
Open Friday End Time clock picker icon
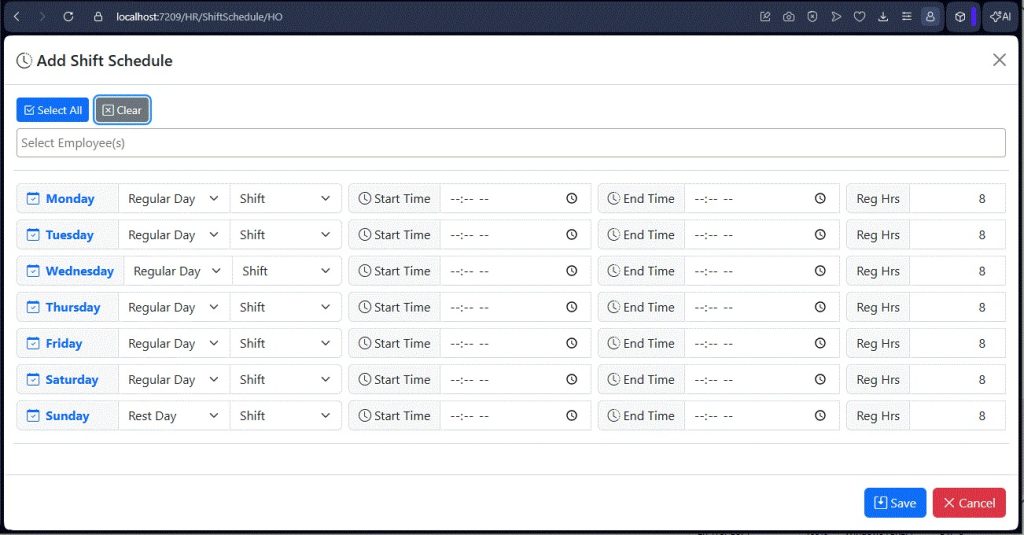point(820,344)
